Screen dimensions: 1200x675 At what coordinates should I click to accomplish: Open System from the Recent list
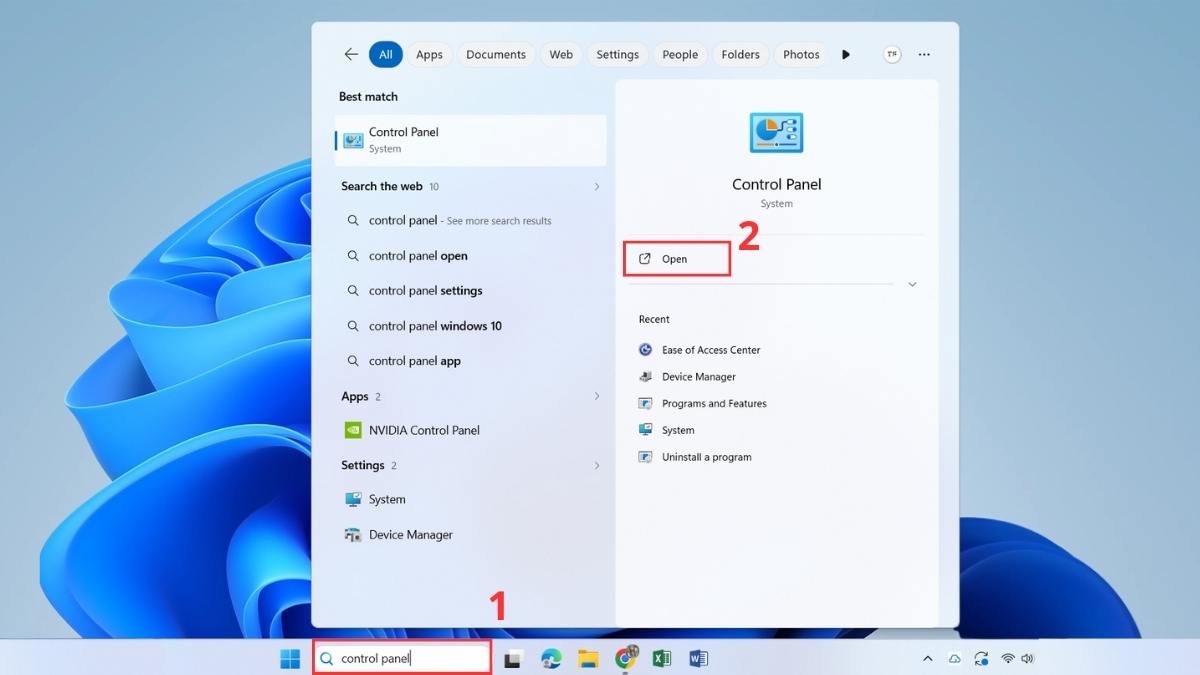[677, 430]
